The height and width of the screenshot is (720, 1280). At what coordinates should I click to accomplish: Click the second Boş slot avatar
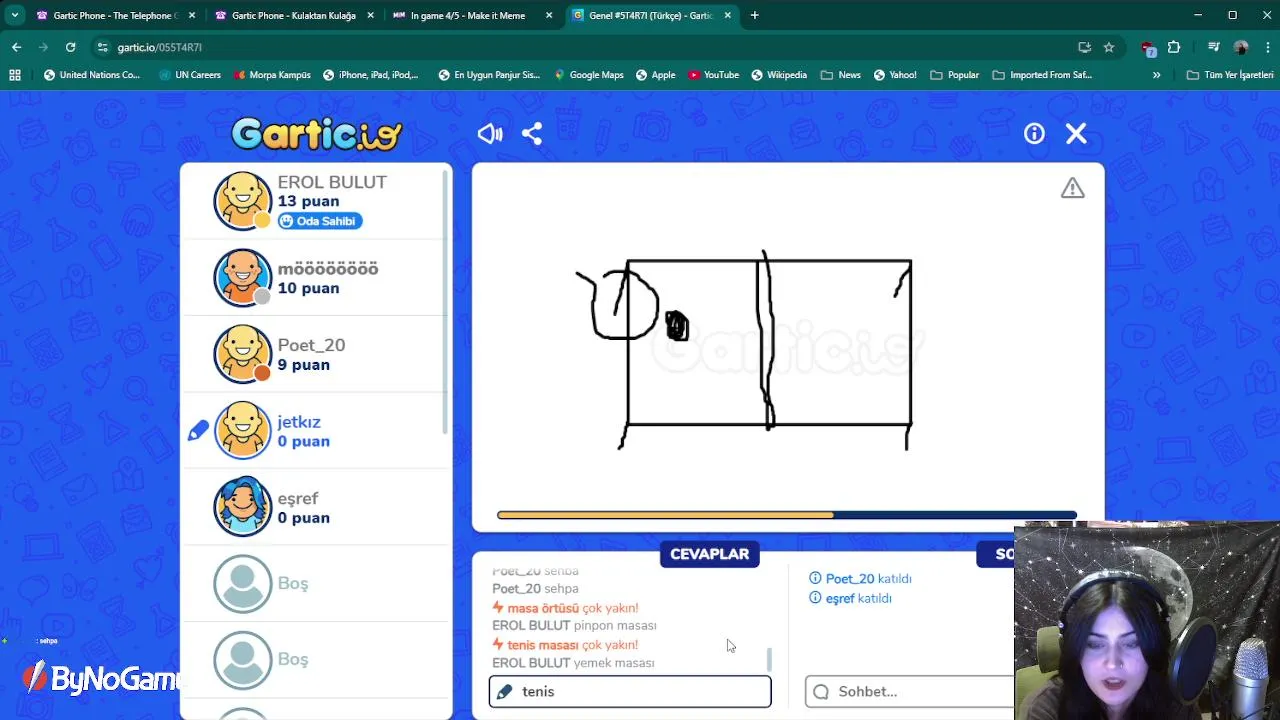[243, 660]
